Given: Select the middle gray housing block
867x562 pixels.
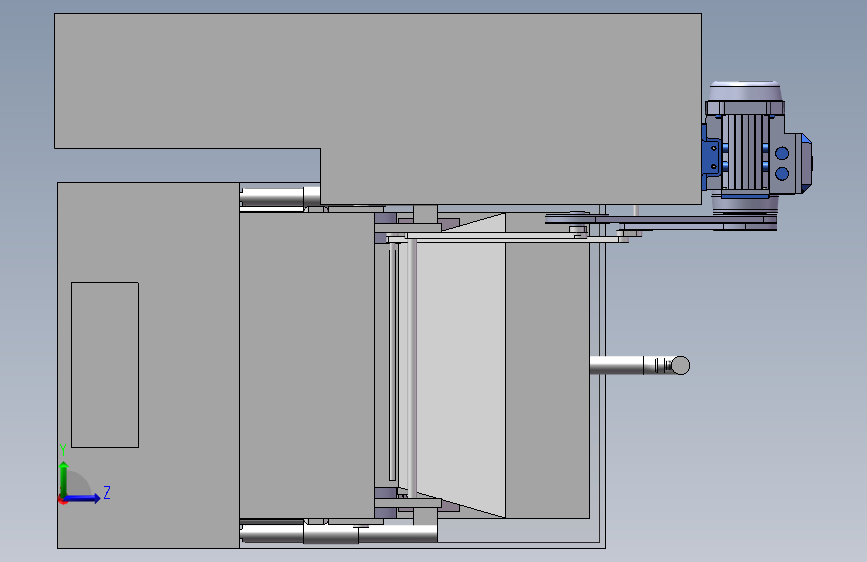Looking at the screenshot, I should [307, 366].
